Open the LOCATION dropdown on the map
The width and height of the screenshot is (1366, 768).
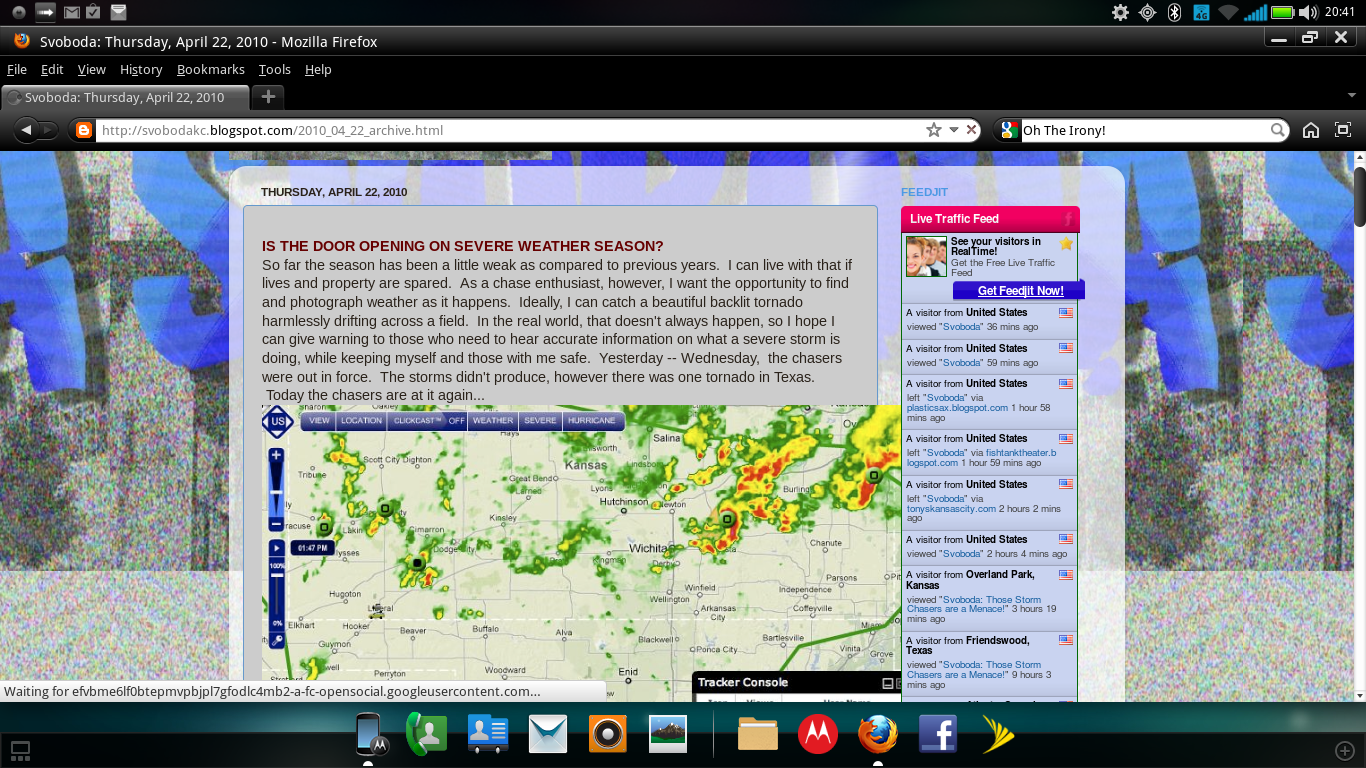tap(361, 421)
